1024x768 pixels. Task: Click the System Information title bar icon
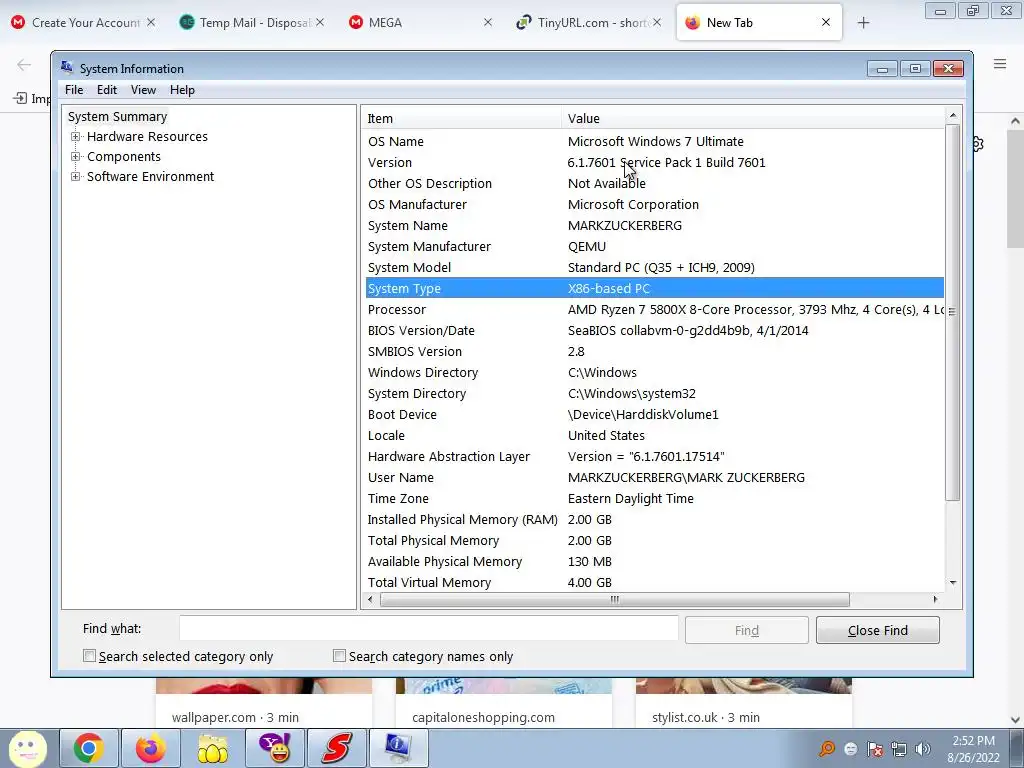pyautogui.click(x=67, y=67)
